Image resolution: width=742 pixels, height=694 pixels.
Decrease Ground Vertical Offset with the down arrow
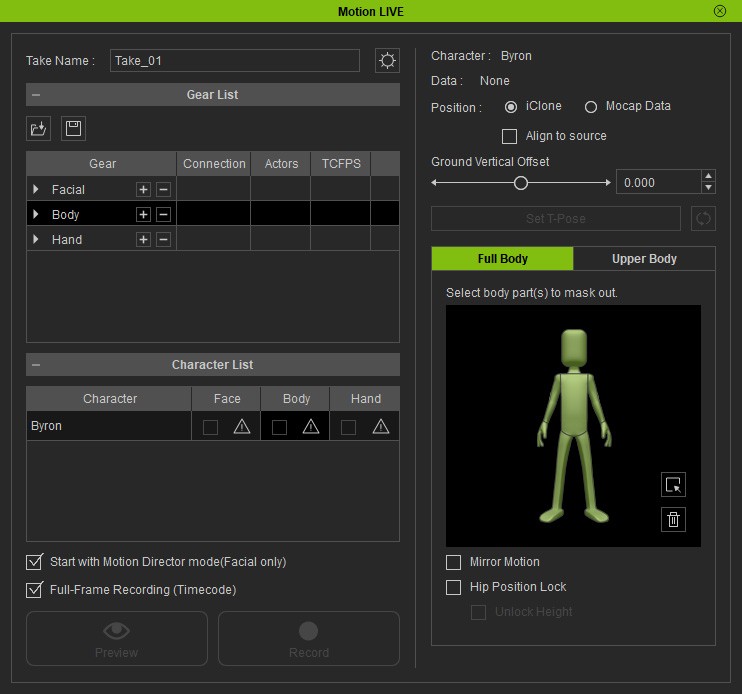pos(708,188)
